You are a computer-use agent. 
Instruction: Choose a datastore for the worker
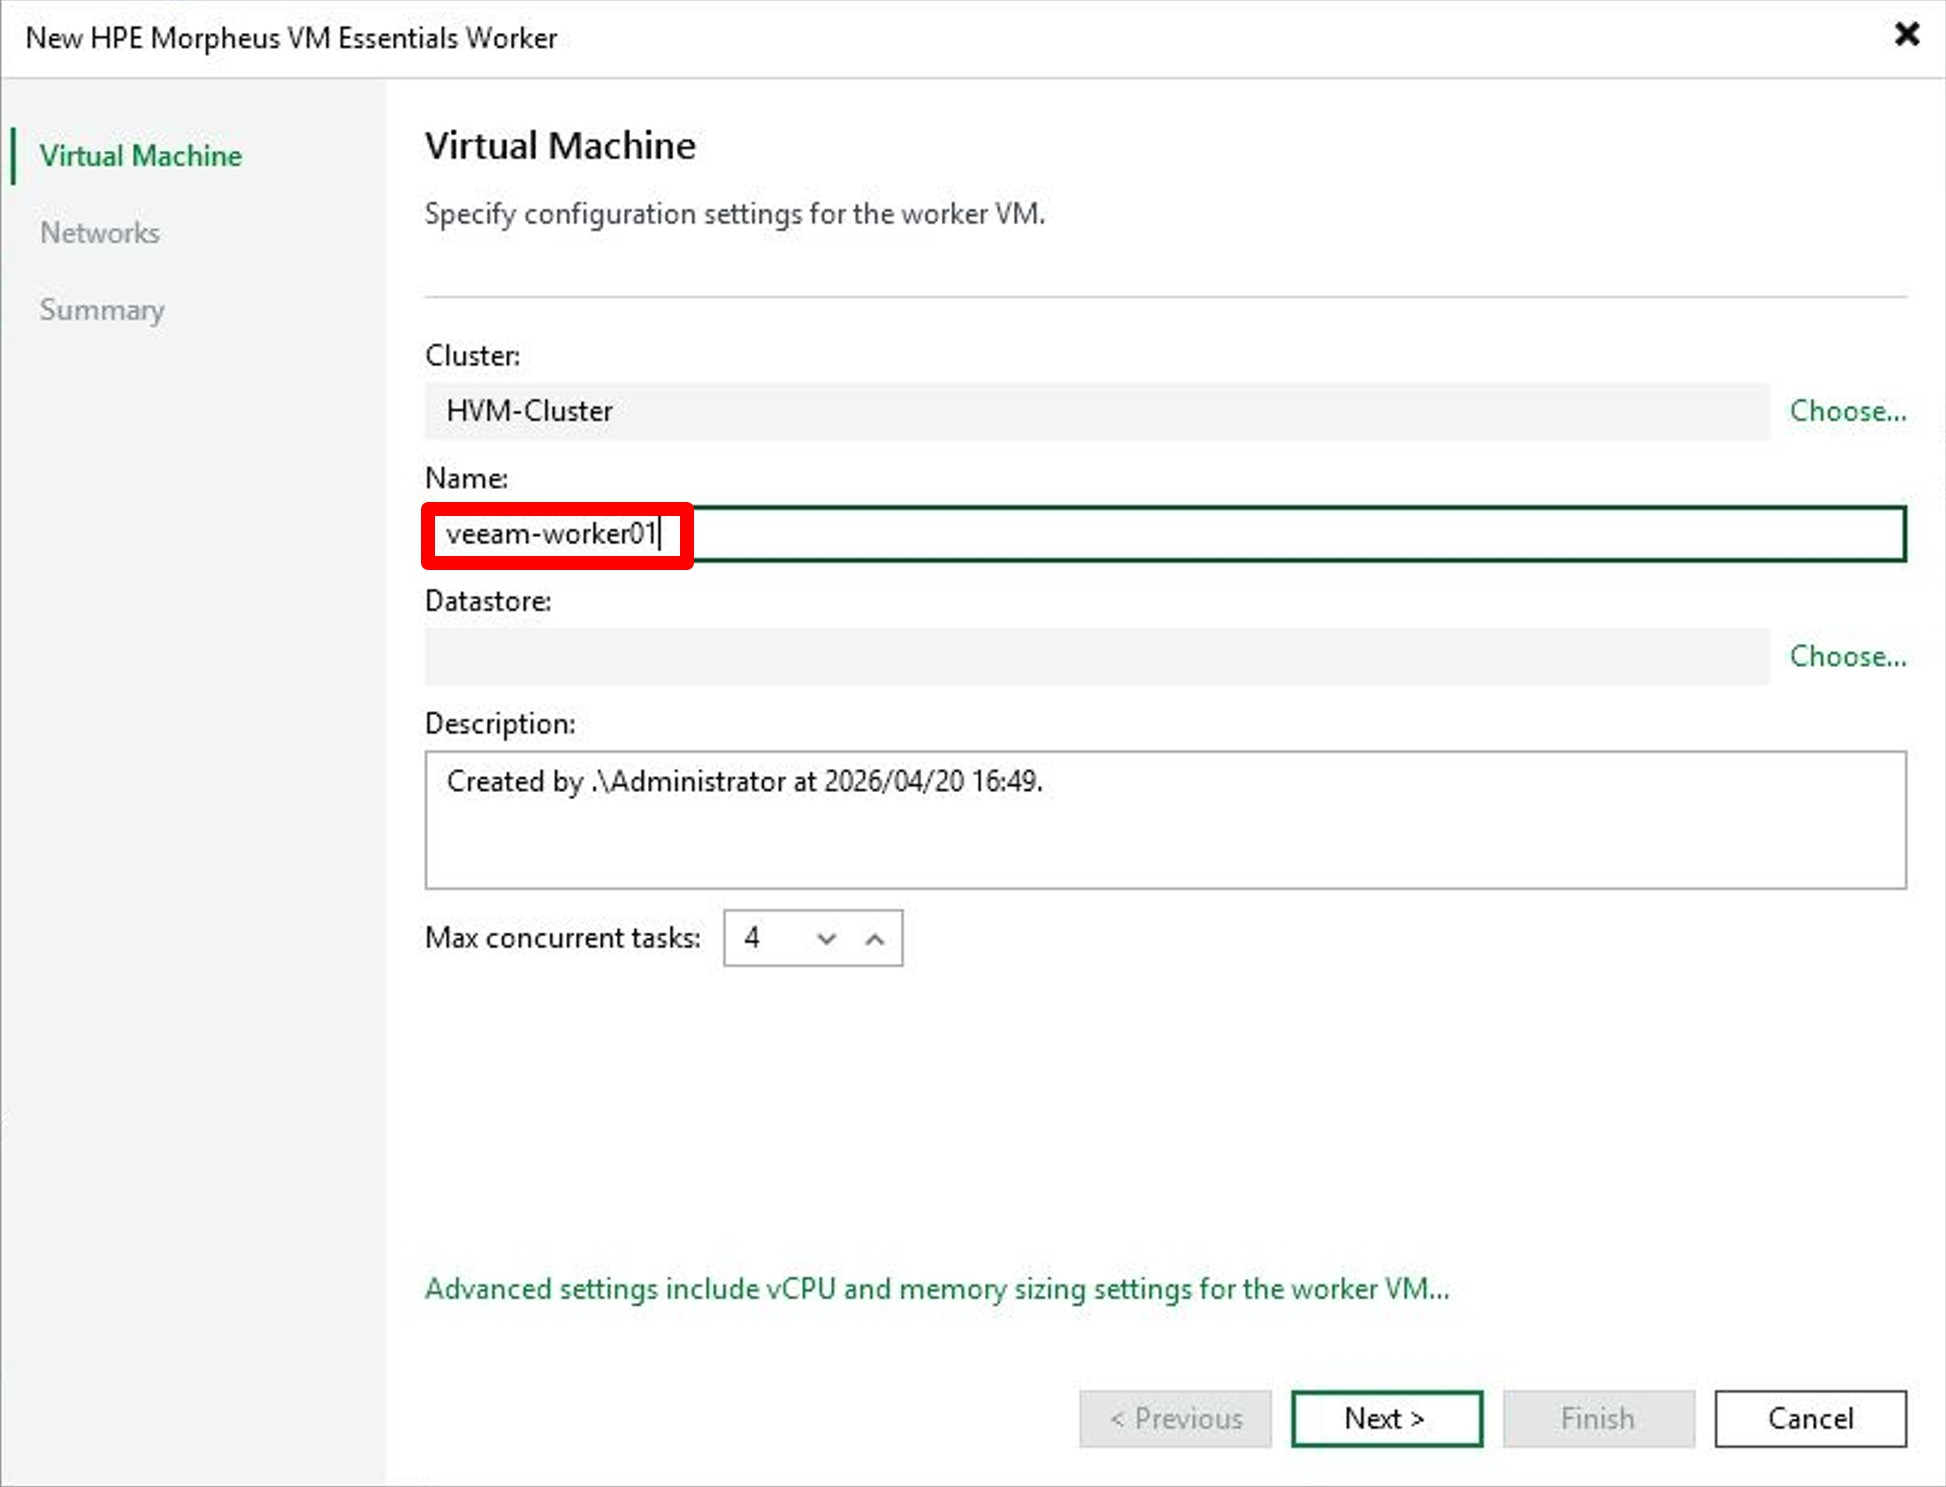pos(1847,656)
